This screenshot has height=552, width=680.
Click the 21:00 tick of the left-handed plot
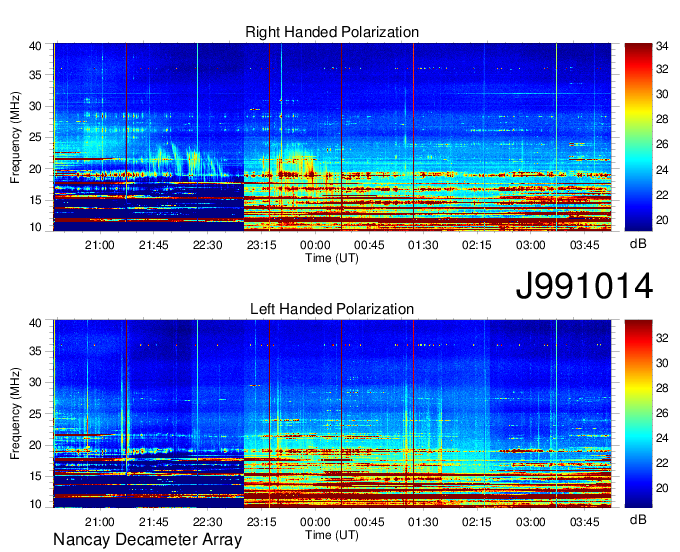pyautogui.click(x=99, y=522)
